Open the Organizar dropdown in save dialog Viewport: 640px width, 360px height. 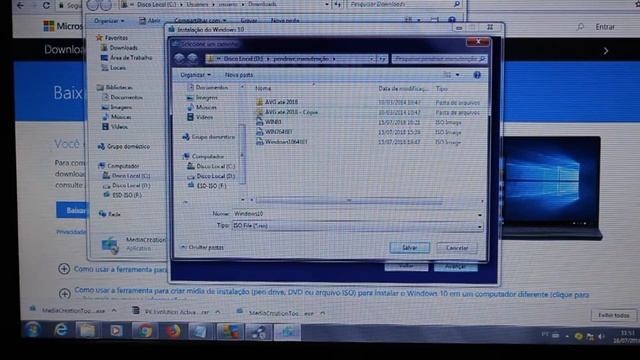click(x=196, y=75)
